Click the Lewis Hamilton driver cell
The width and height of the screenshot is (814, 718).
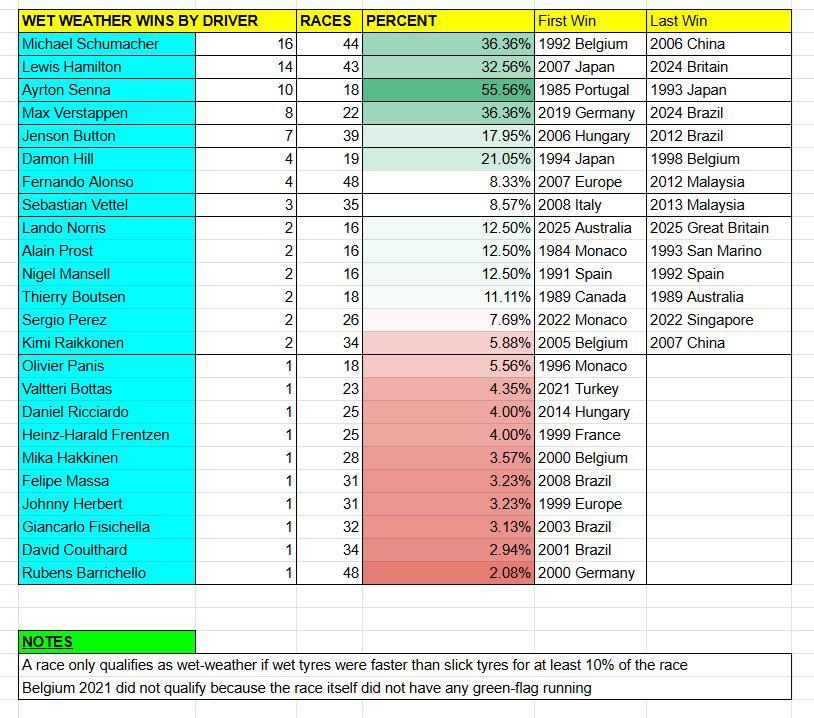pyautogui.click(x=72, y=67)
